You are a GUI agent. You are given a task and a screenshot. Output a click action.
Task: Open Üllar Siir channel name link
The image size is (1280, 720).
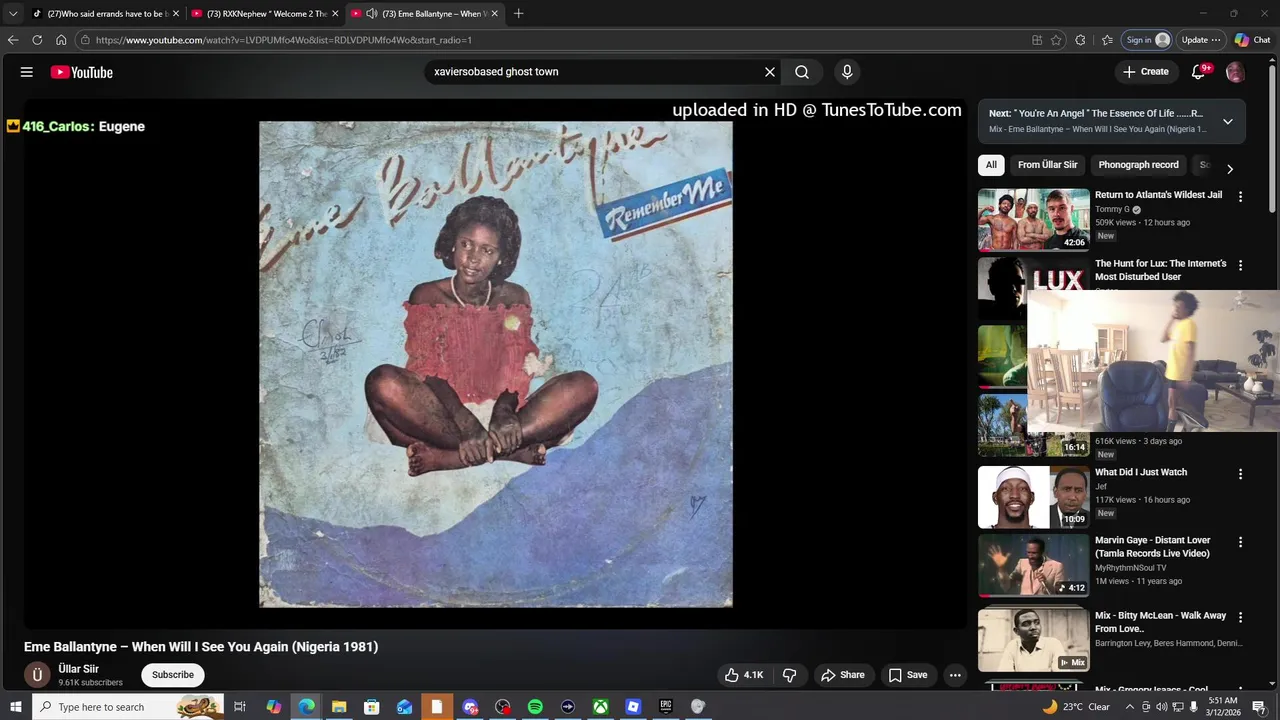[x=78, y=669]
